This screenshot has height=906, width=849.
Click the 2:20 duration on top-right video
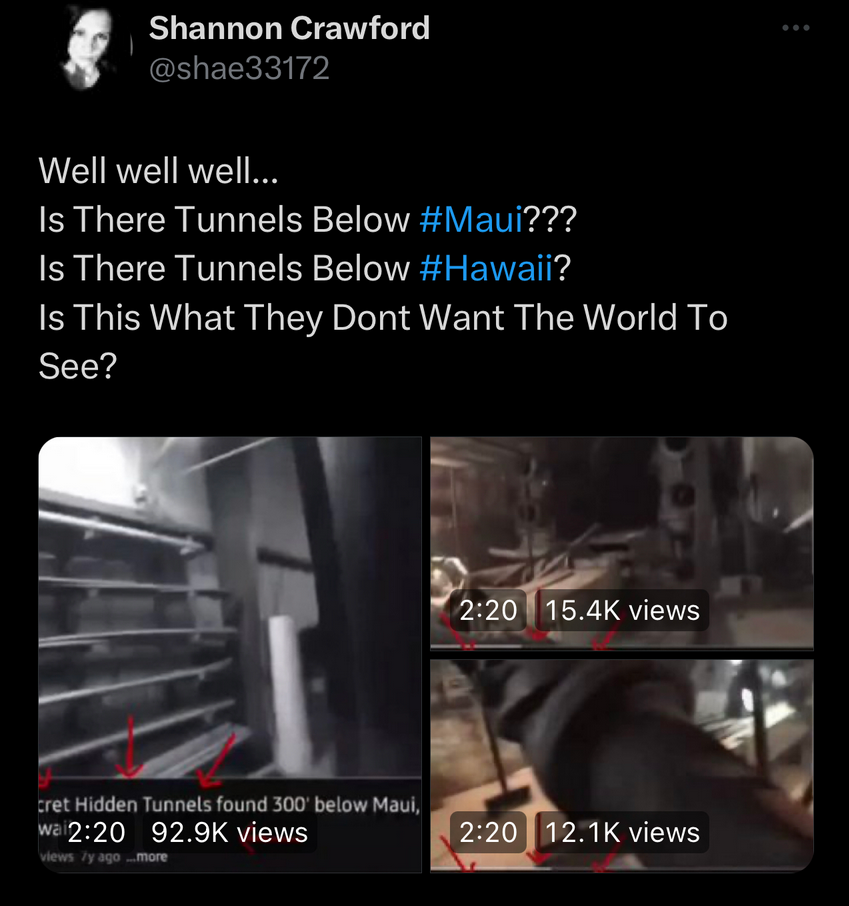[488, 610]
